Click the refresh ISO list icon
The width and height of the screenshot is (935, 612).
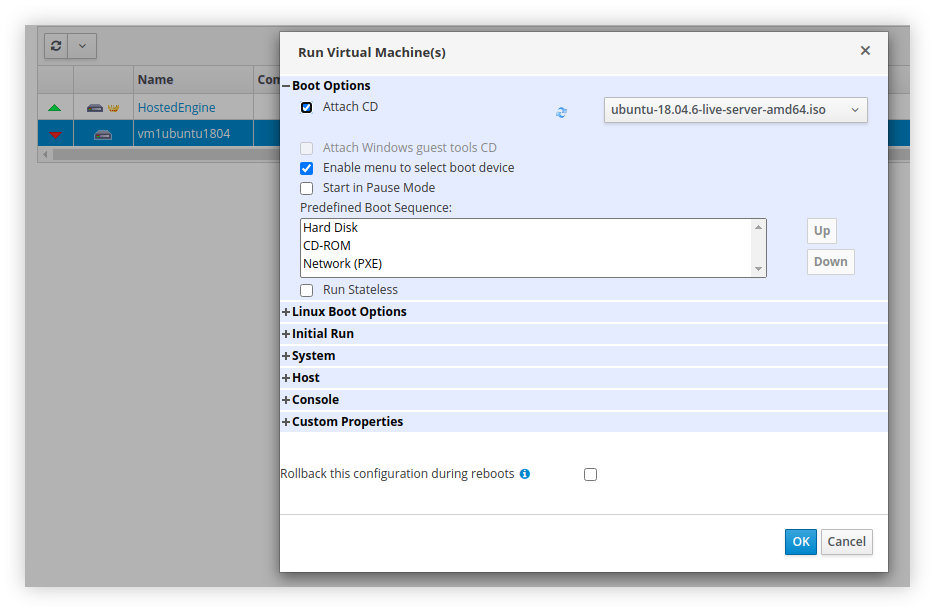[x=561, y=113]
